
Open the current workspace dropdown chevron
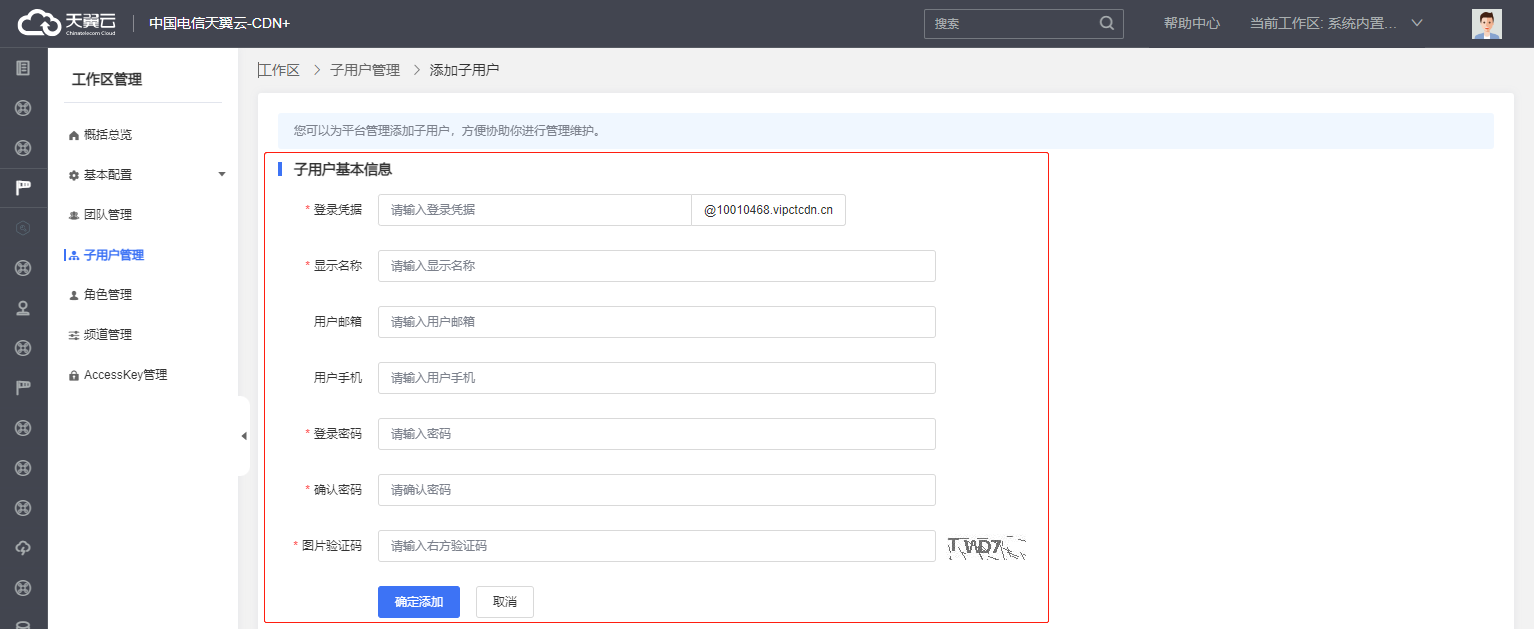1416,23
